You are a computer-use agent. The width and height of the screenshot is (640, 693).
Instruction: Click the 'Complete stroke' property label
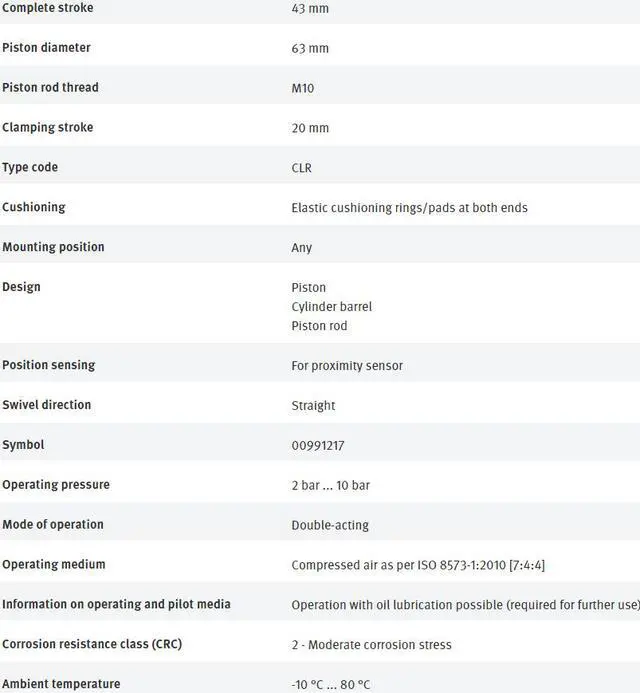pos(47,8)
